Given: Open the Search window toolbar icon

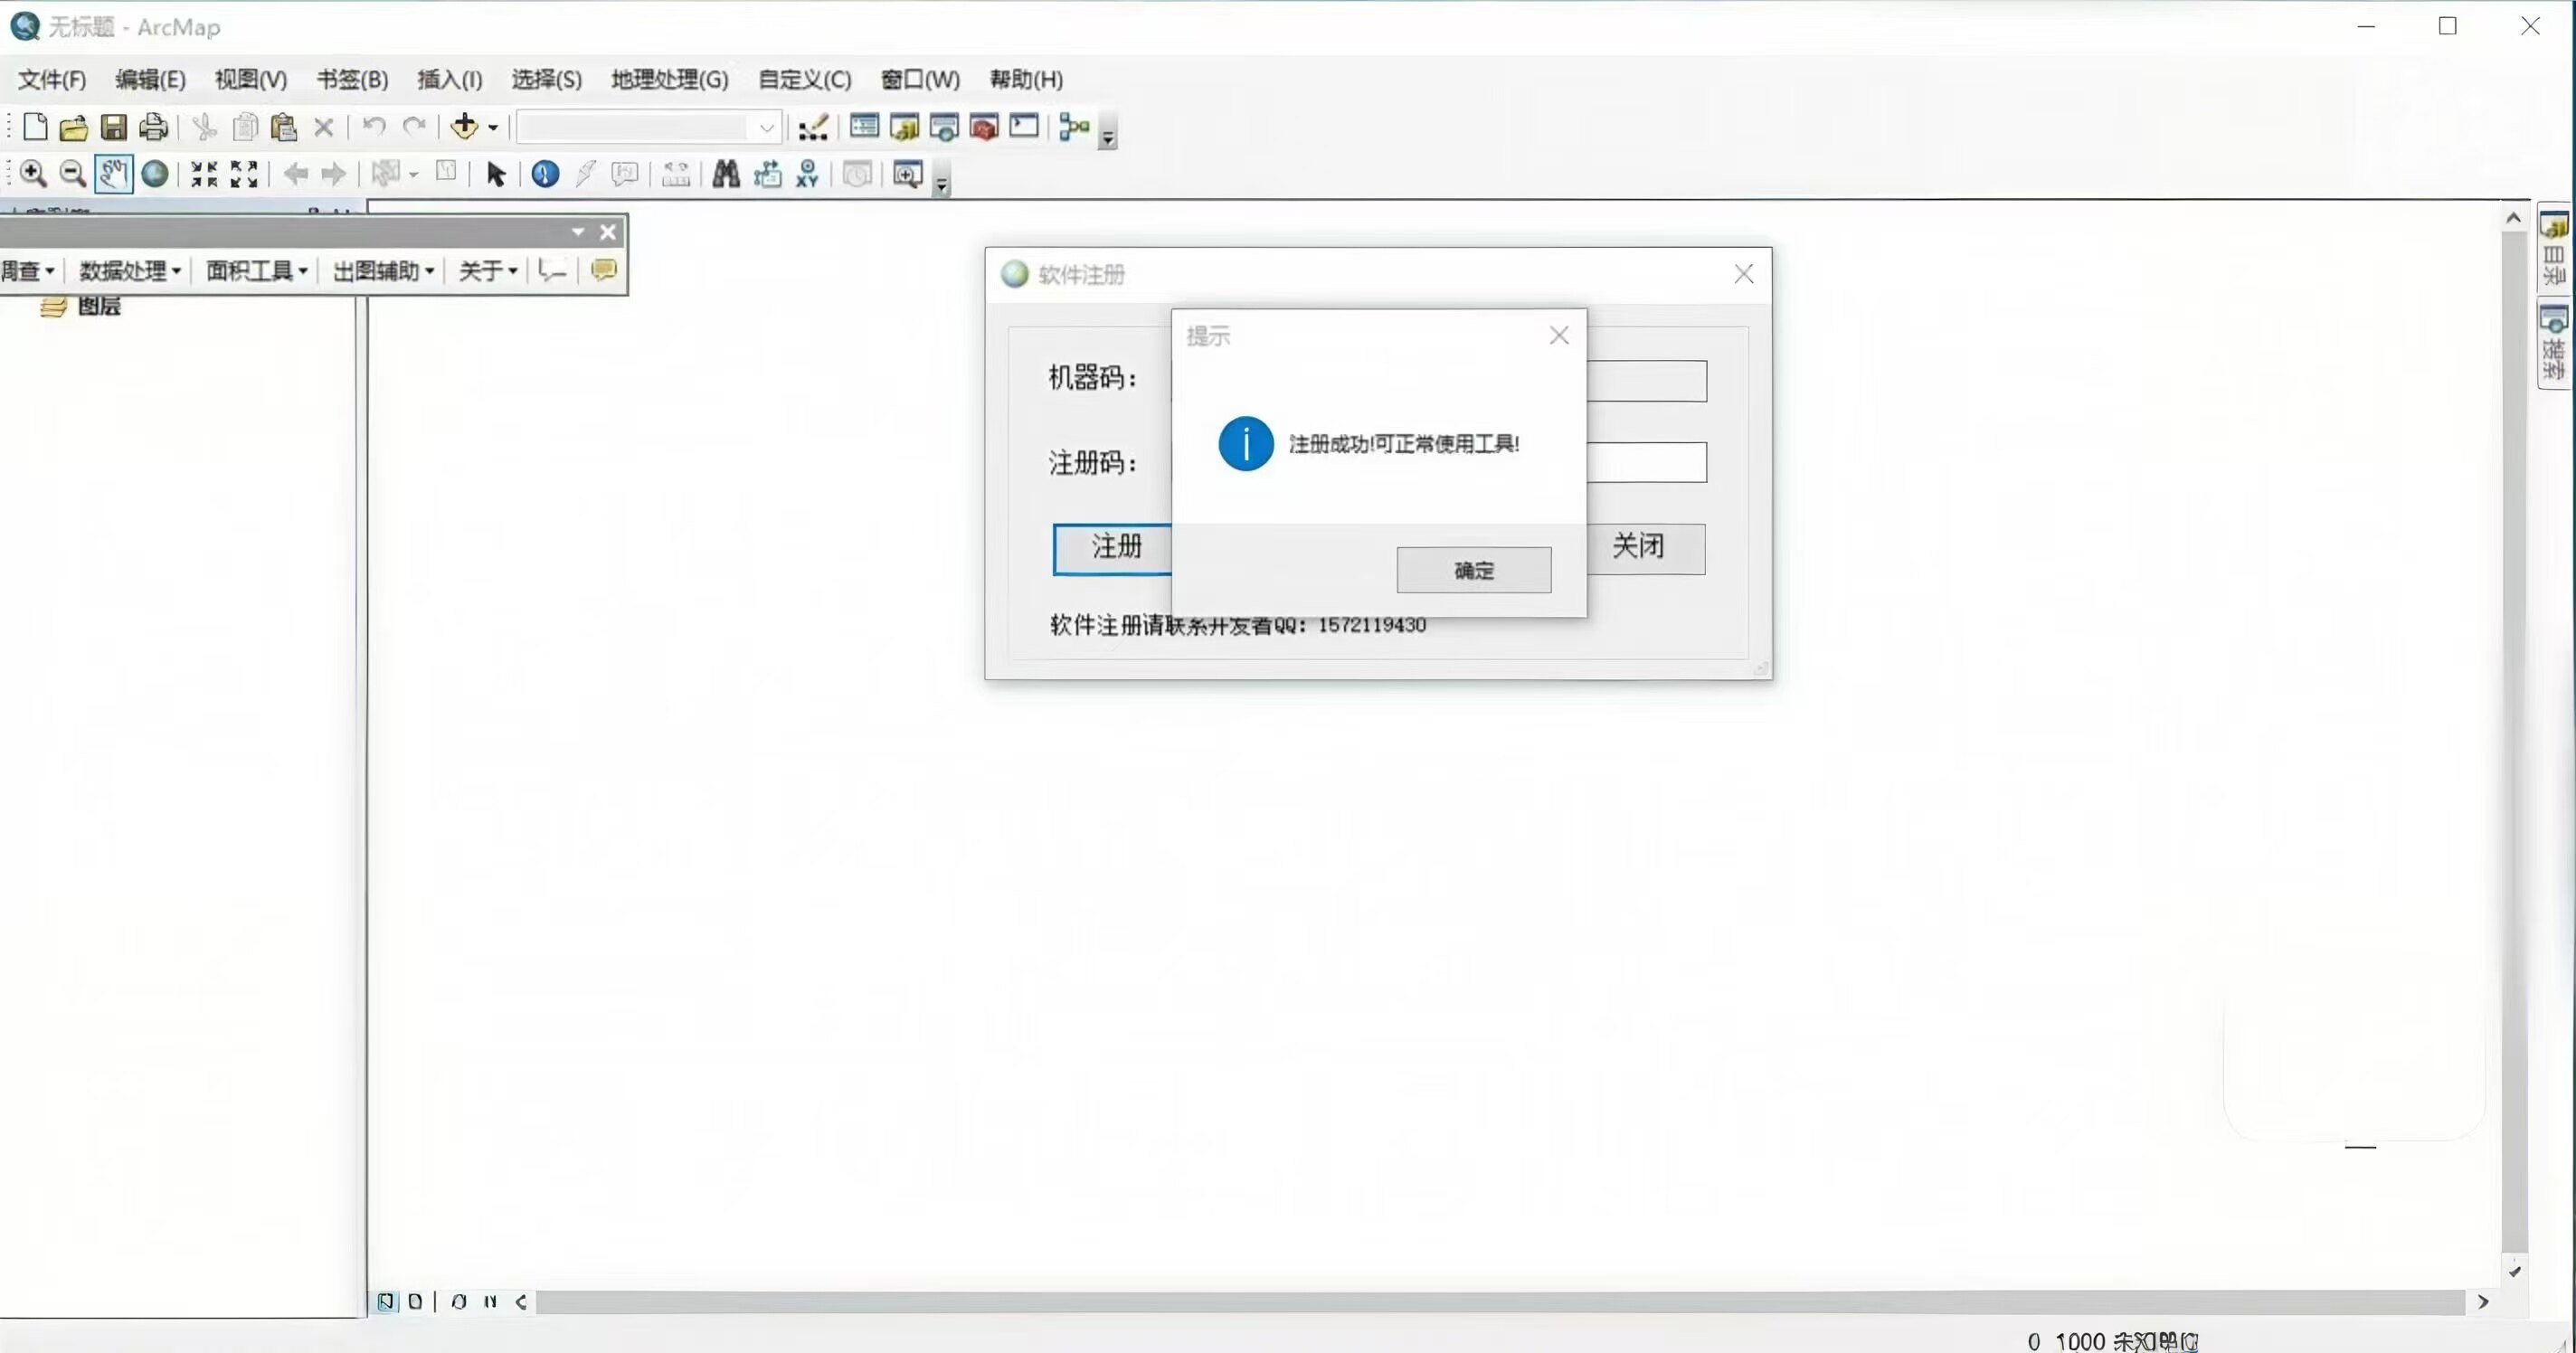Looking at the screenshot, I should 944,127.
